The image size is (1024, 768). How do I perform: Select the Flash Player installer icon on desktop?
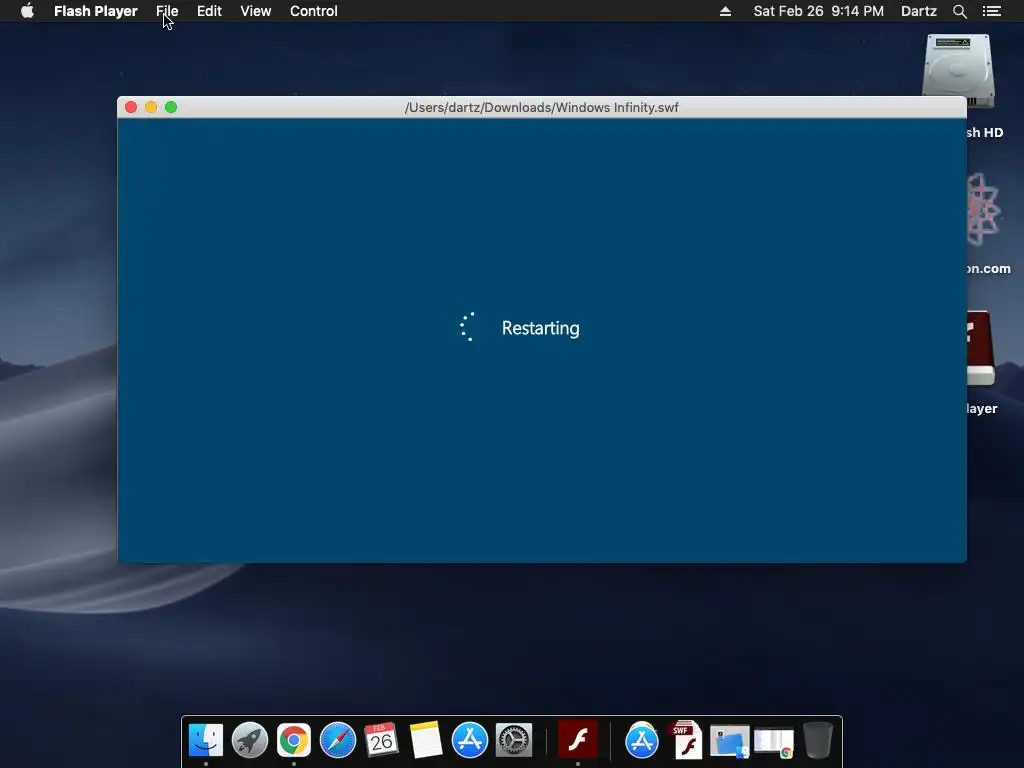click(980, 349)
